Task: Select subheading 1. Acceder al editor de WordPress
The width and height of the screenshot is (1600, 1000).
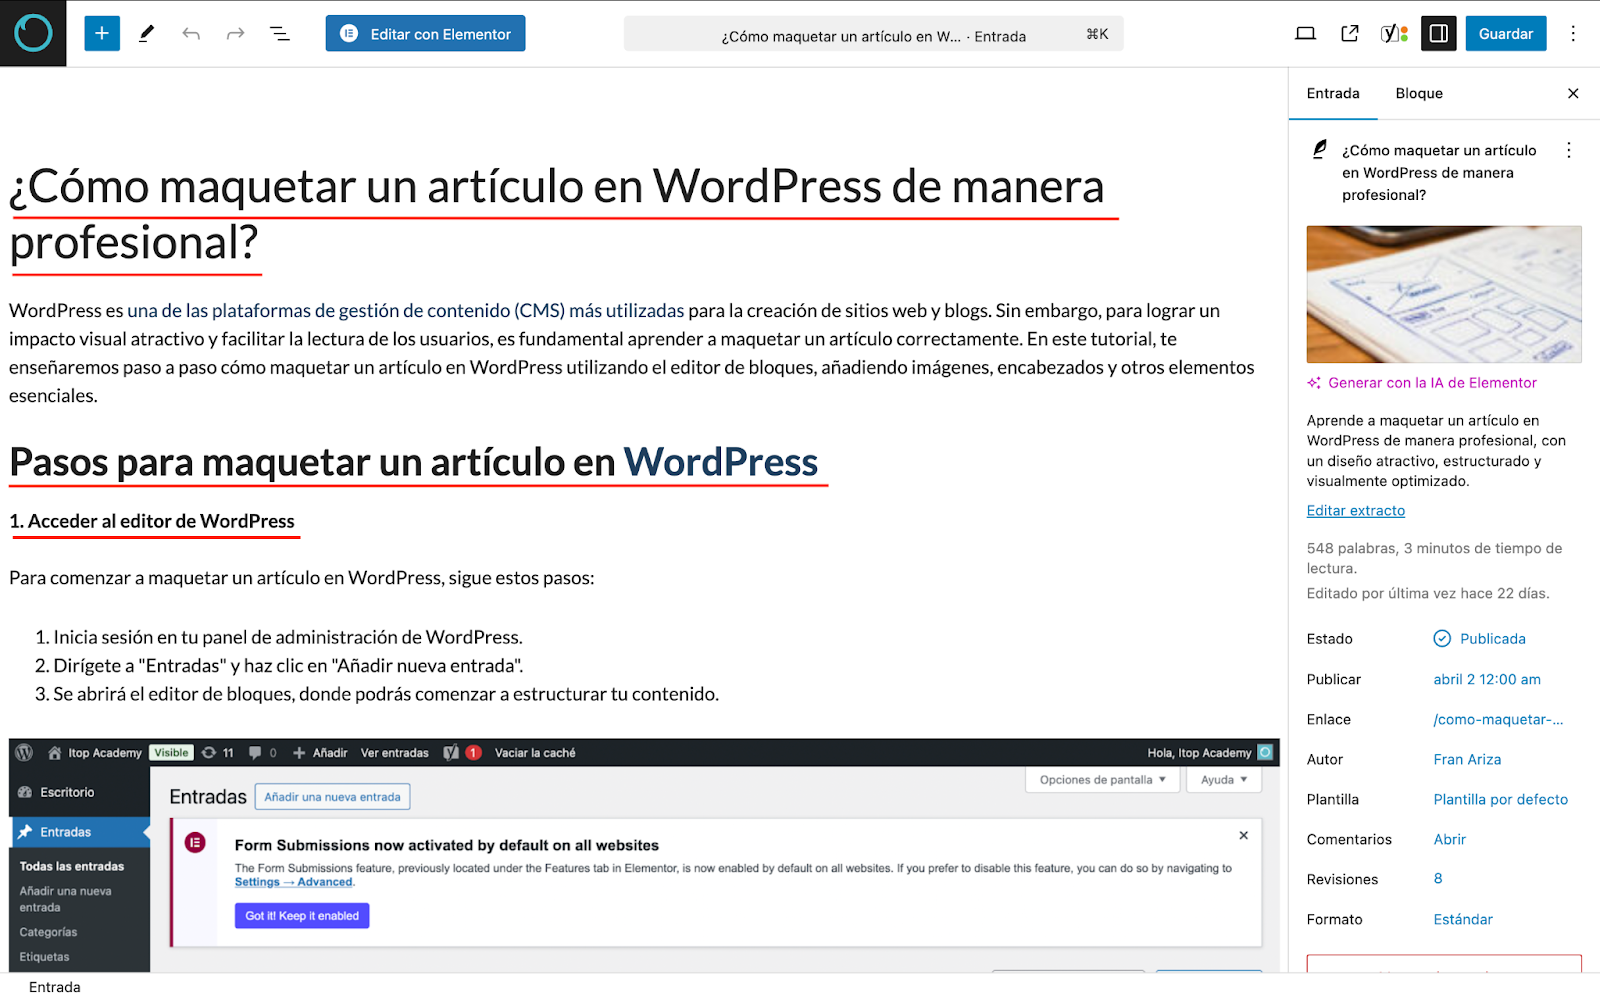Action: [152, 521]
